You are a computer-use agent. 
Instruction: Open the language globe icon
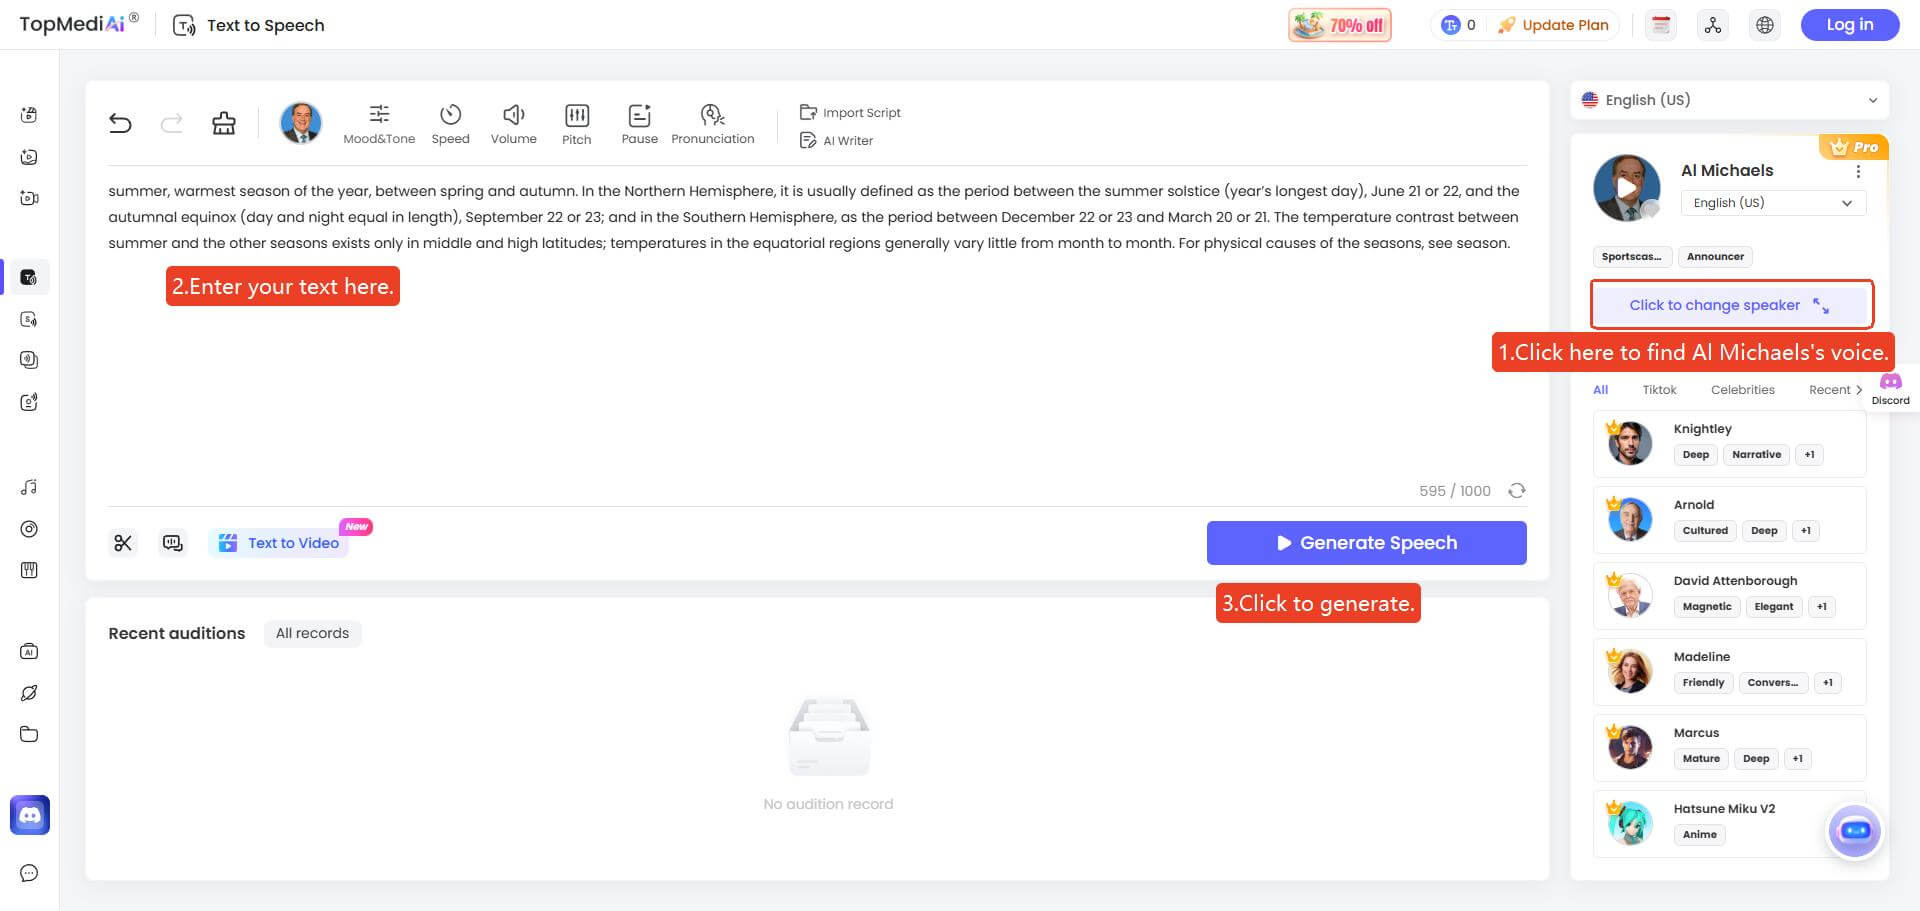point(1765,25)
